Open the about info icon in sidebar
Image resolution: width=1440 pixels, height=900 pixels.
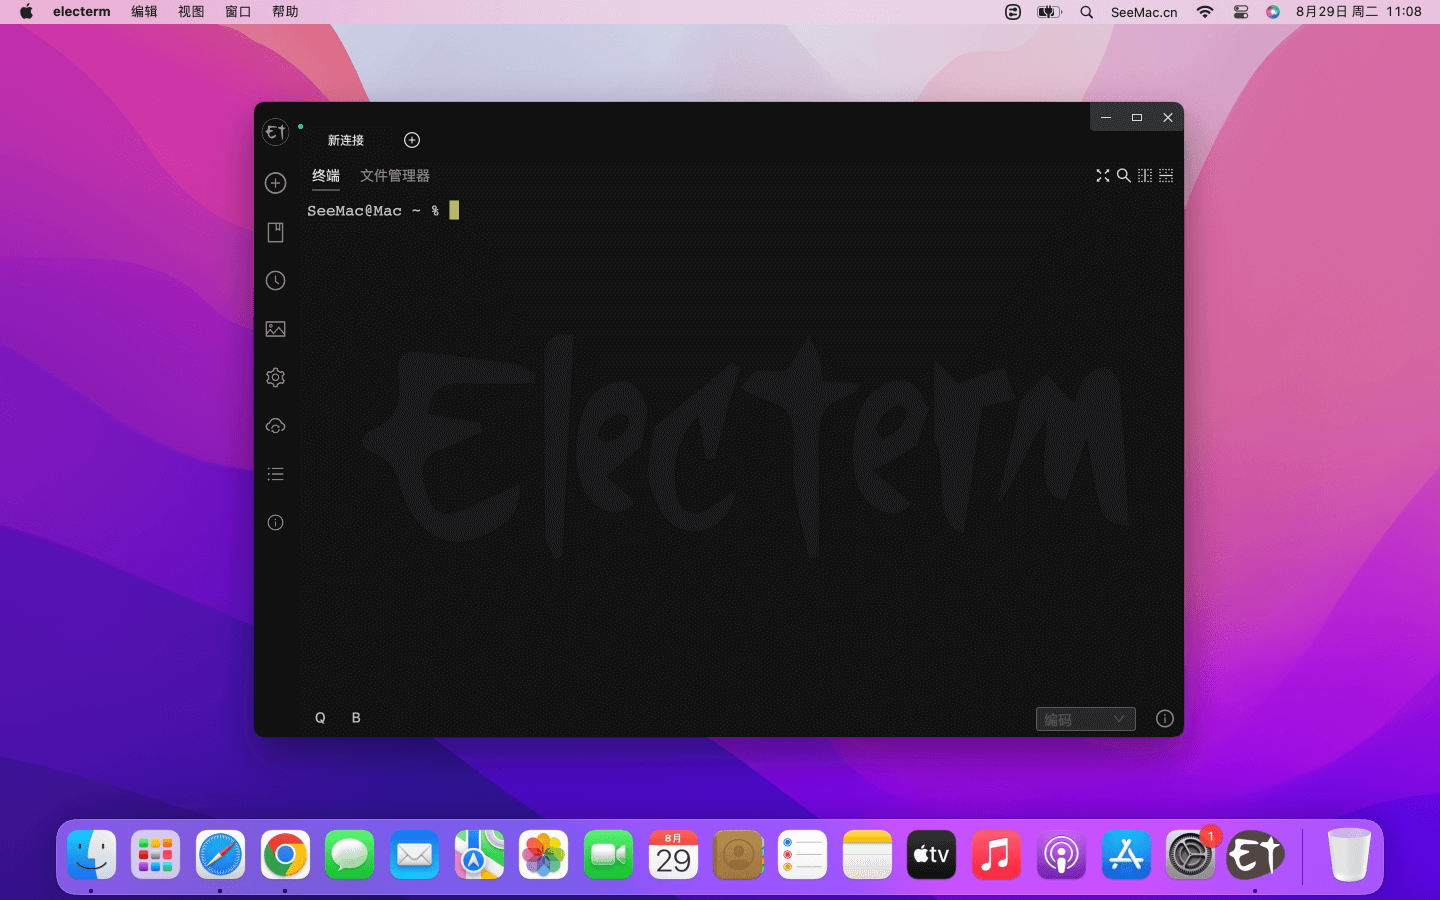coord(276,522)
